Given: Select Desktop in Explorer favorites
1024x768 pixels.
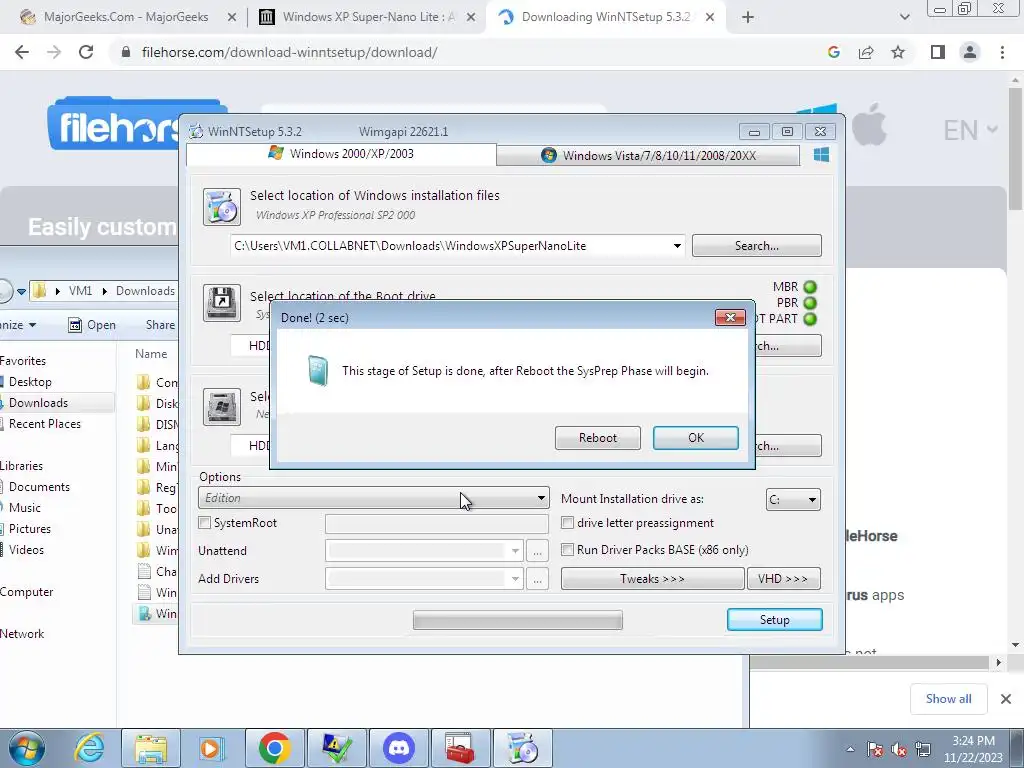Looking at the screenshot, I should [x=30, y=382].
